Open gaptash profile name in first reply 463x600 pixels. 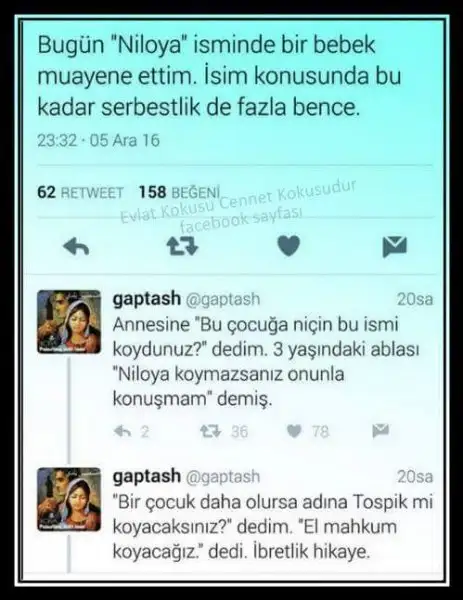pos(147,299)
